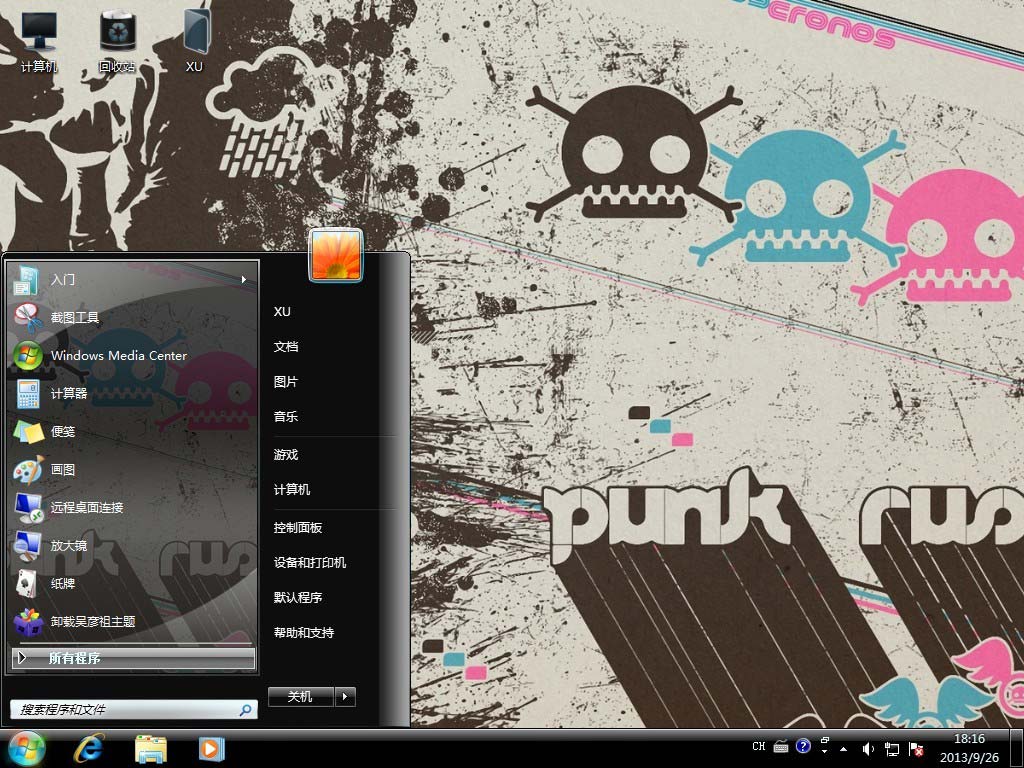The image size is (1024, 768).
Task: Open 控制面板 control panel
Action: click(298, 528)
